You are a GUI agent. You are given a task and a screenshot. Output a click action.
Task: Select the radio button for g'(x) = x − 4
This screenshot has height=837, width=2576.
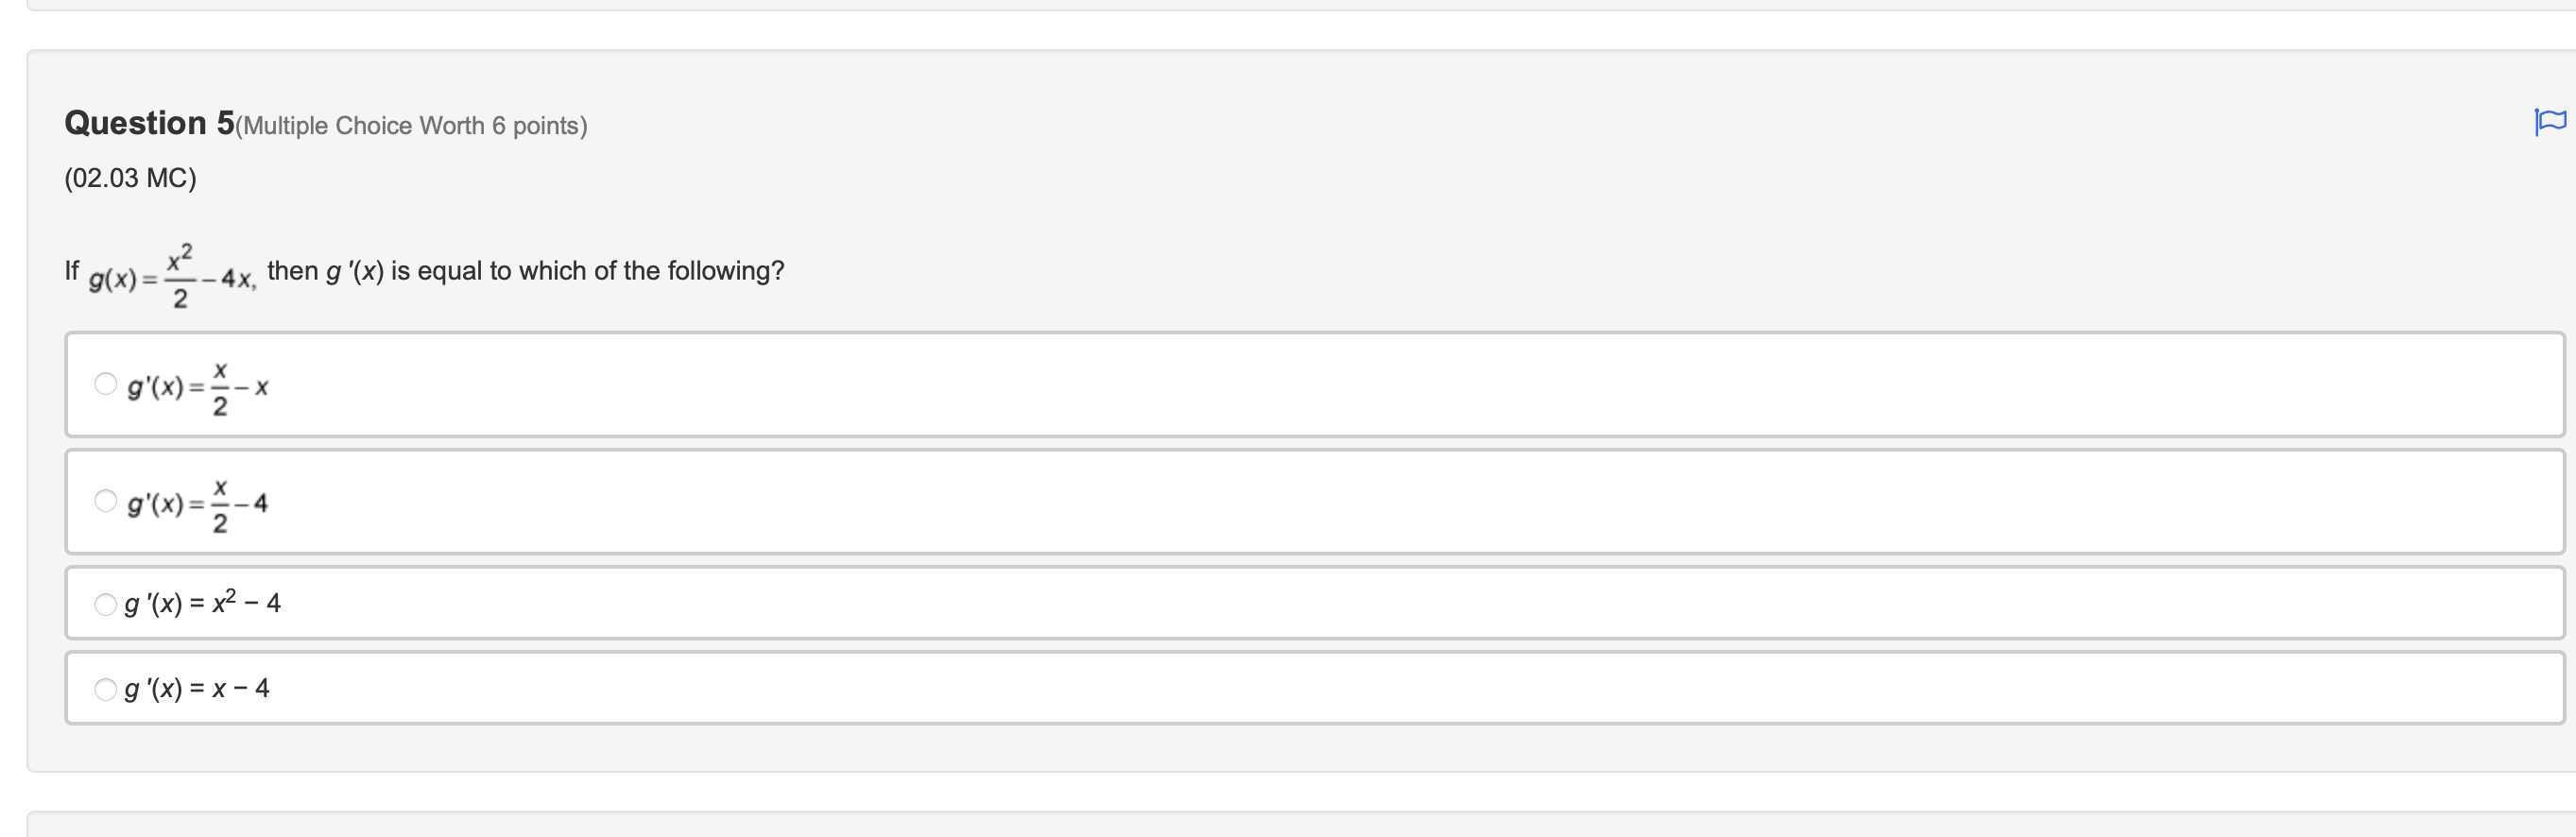pyautogui.click(x=105, y=688)
